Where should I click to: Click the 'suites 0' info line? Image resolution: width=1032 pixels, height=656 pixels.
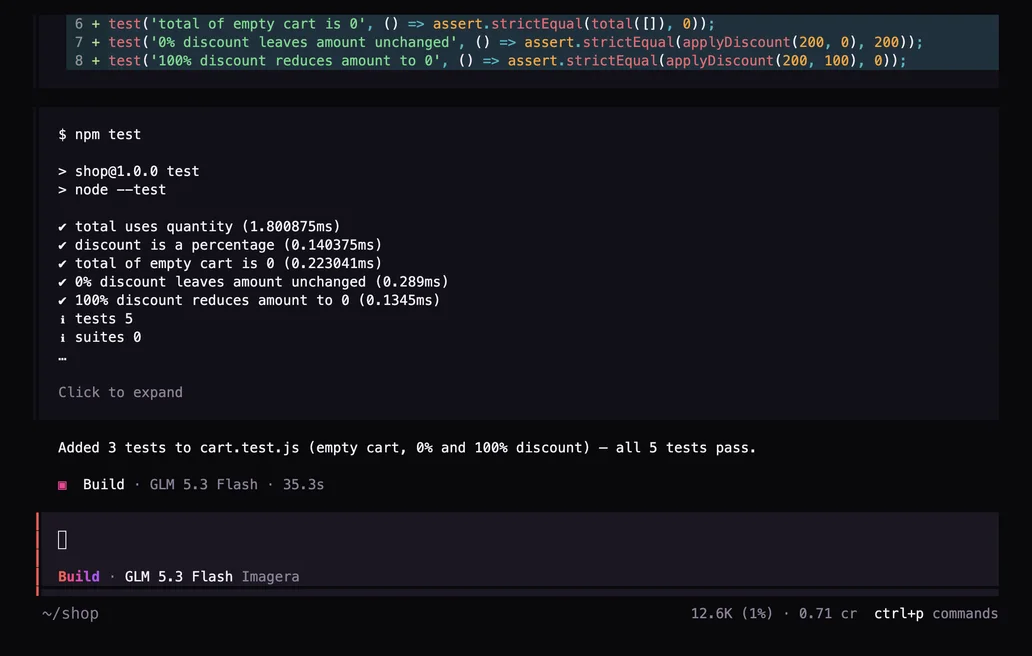(x=99, y=337)
